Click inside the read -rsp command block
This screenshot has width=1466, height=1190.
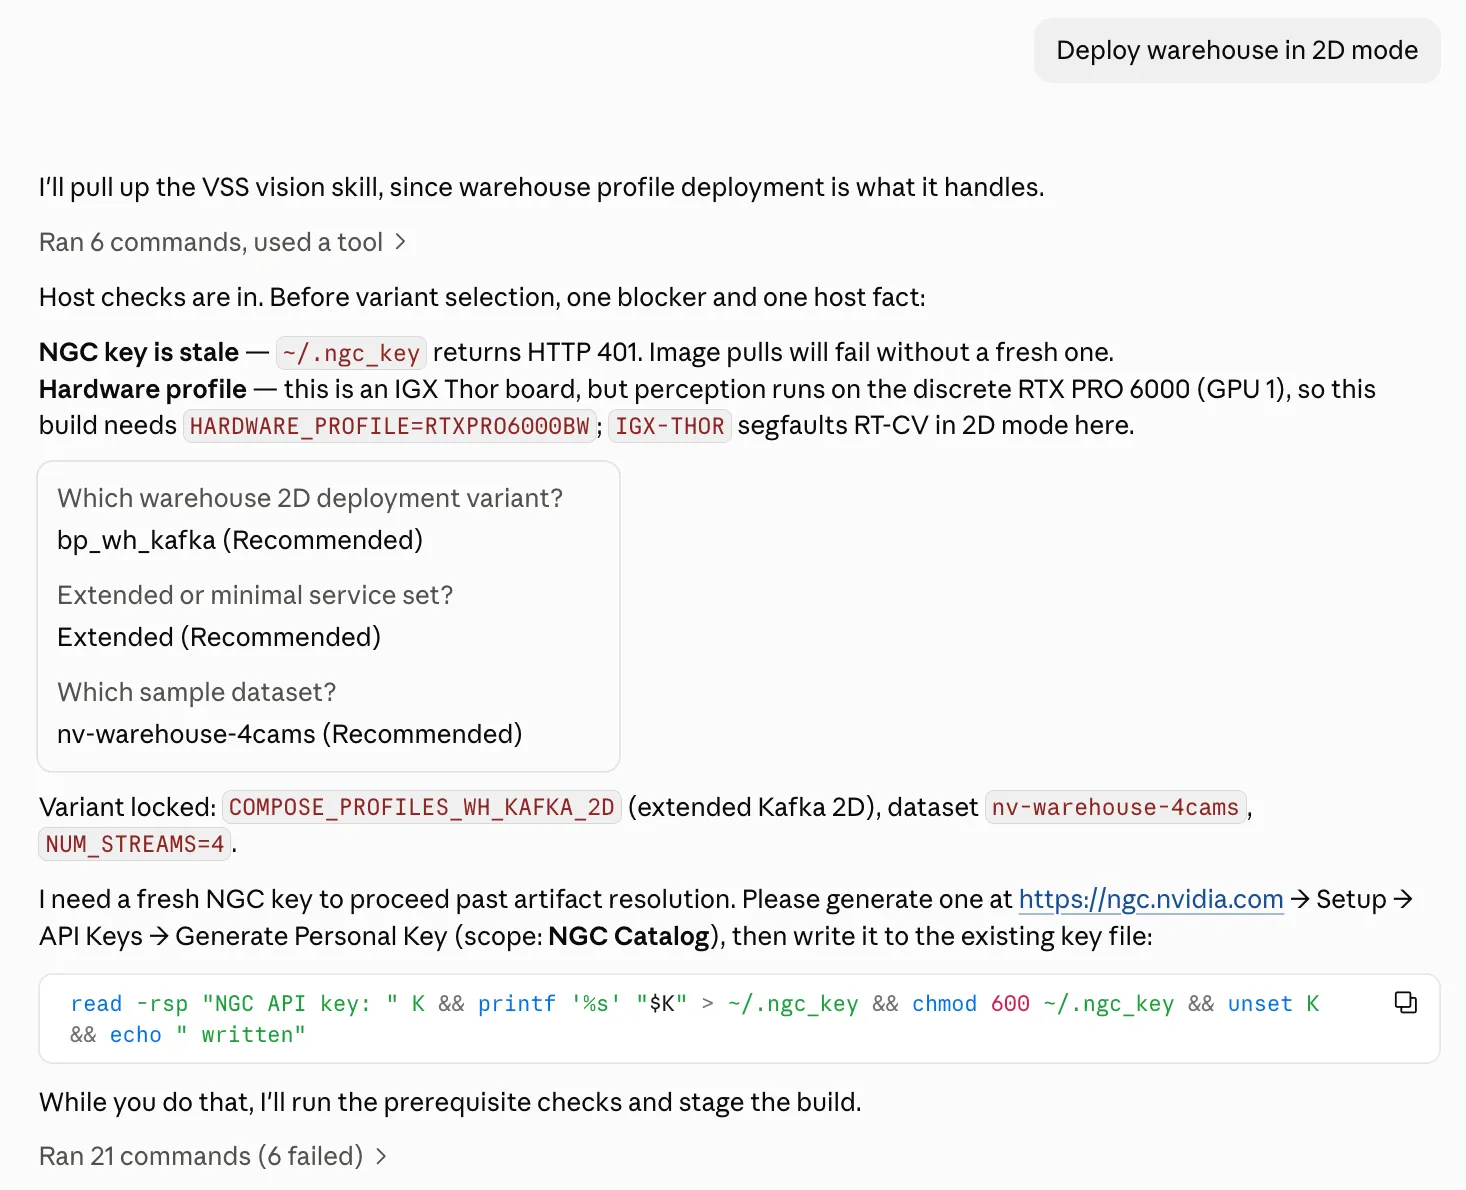pos(739,1018)
